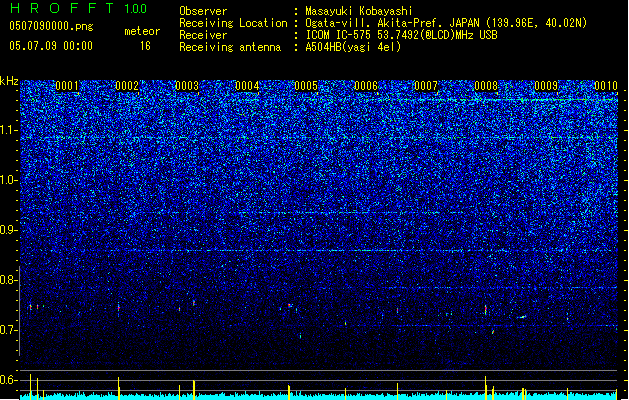Click the 1.1 kHz axis label

point(8,130)
